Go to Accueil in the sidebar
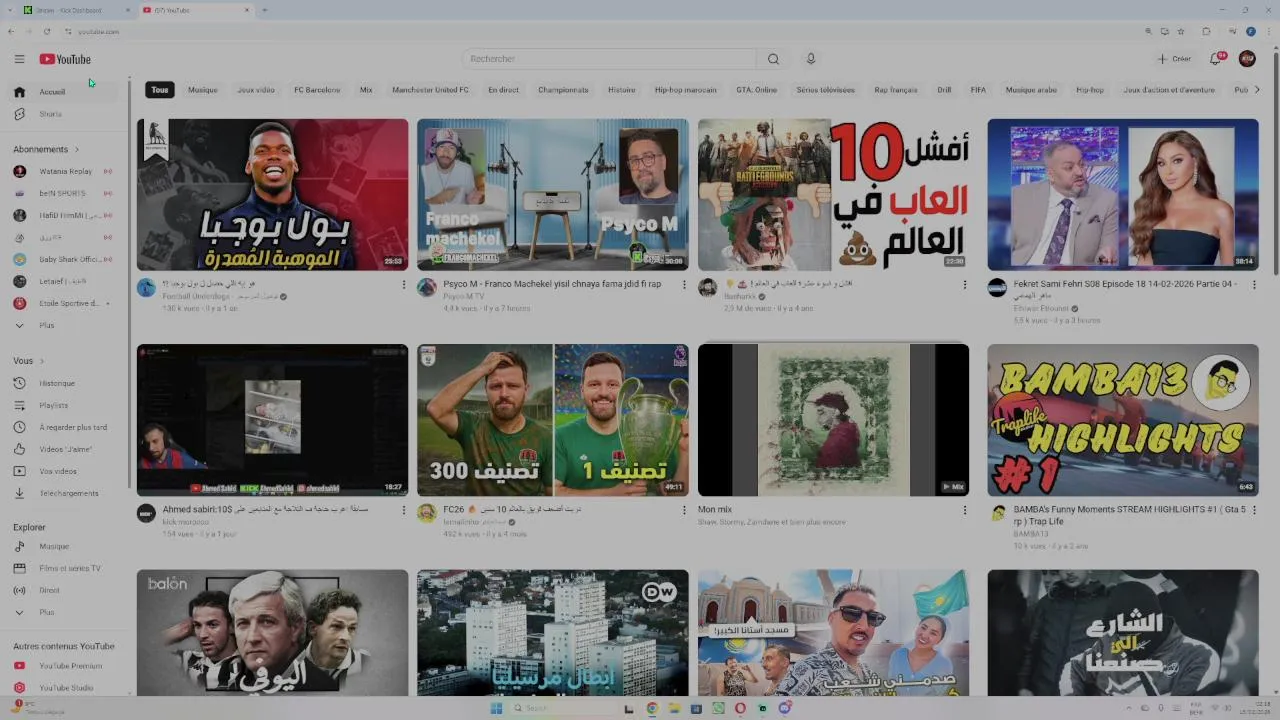Screen dimensions: 1280x720 coord(65,92)
